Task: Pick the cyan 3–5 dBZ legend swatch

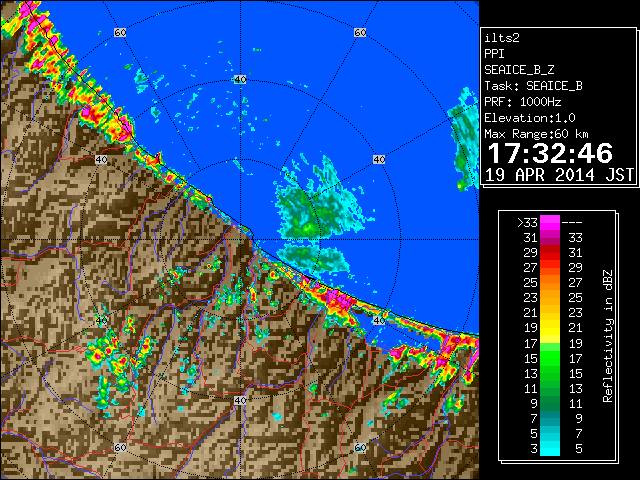Action: point(550,449)
